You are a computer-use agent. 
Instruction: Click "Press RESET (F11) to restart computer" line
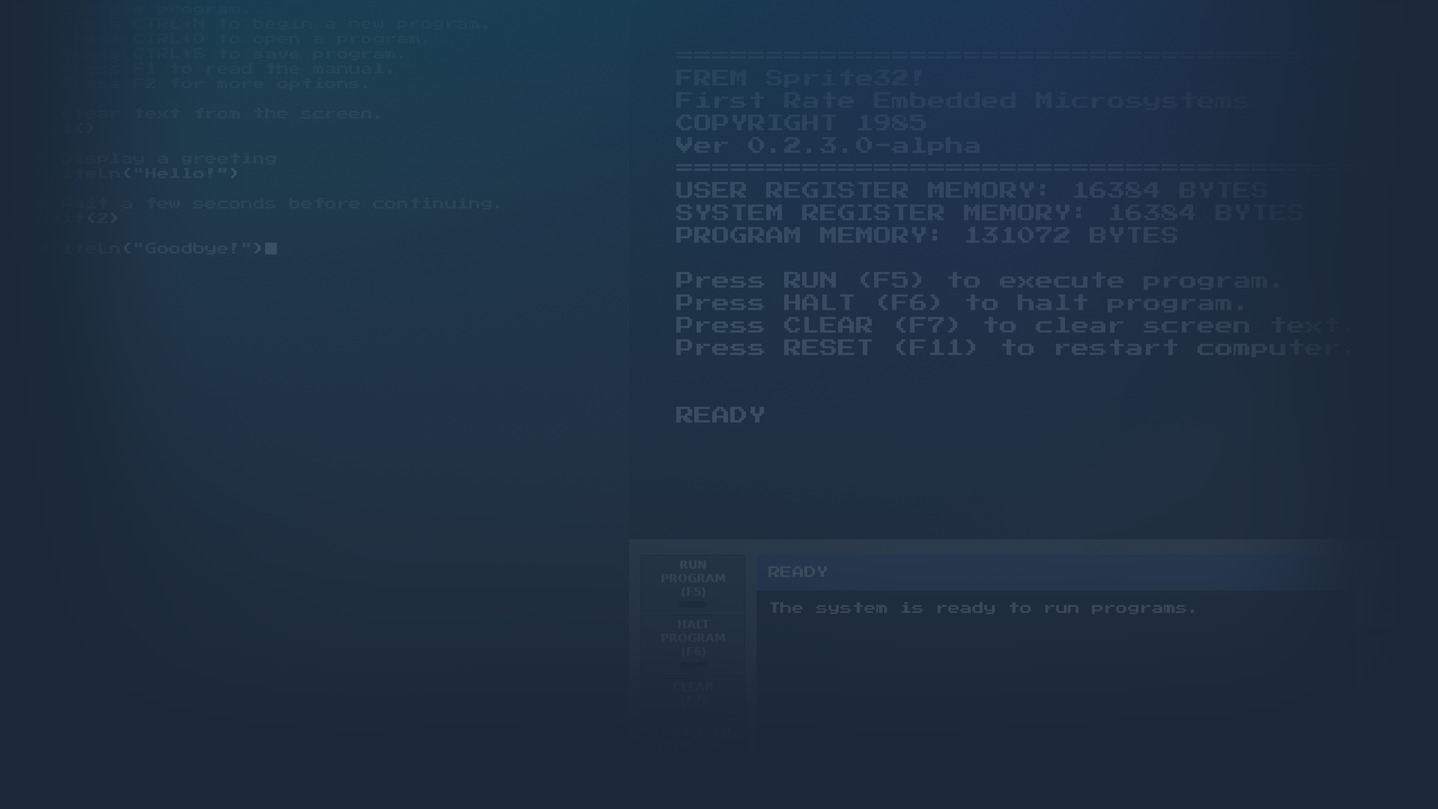1014,348
